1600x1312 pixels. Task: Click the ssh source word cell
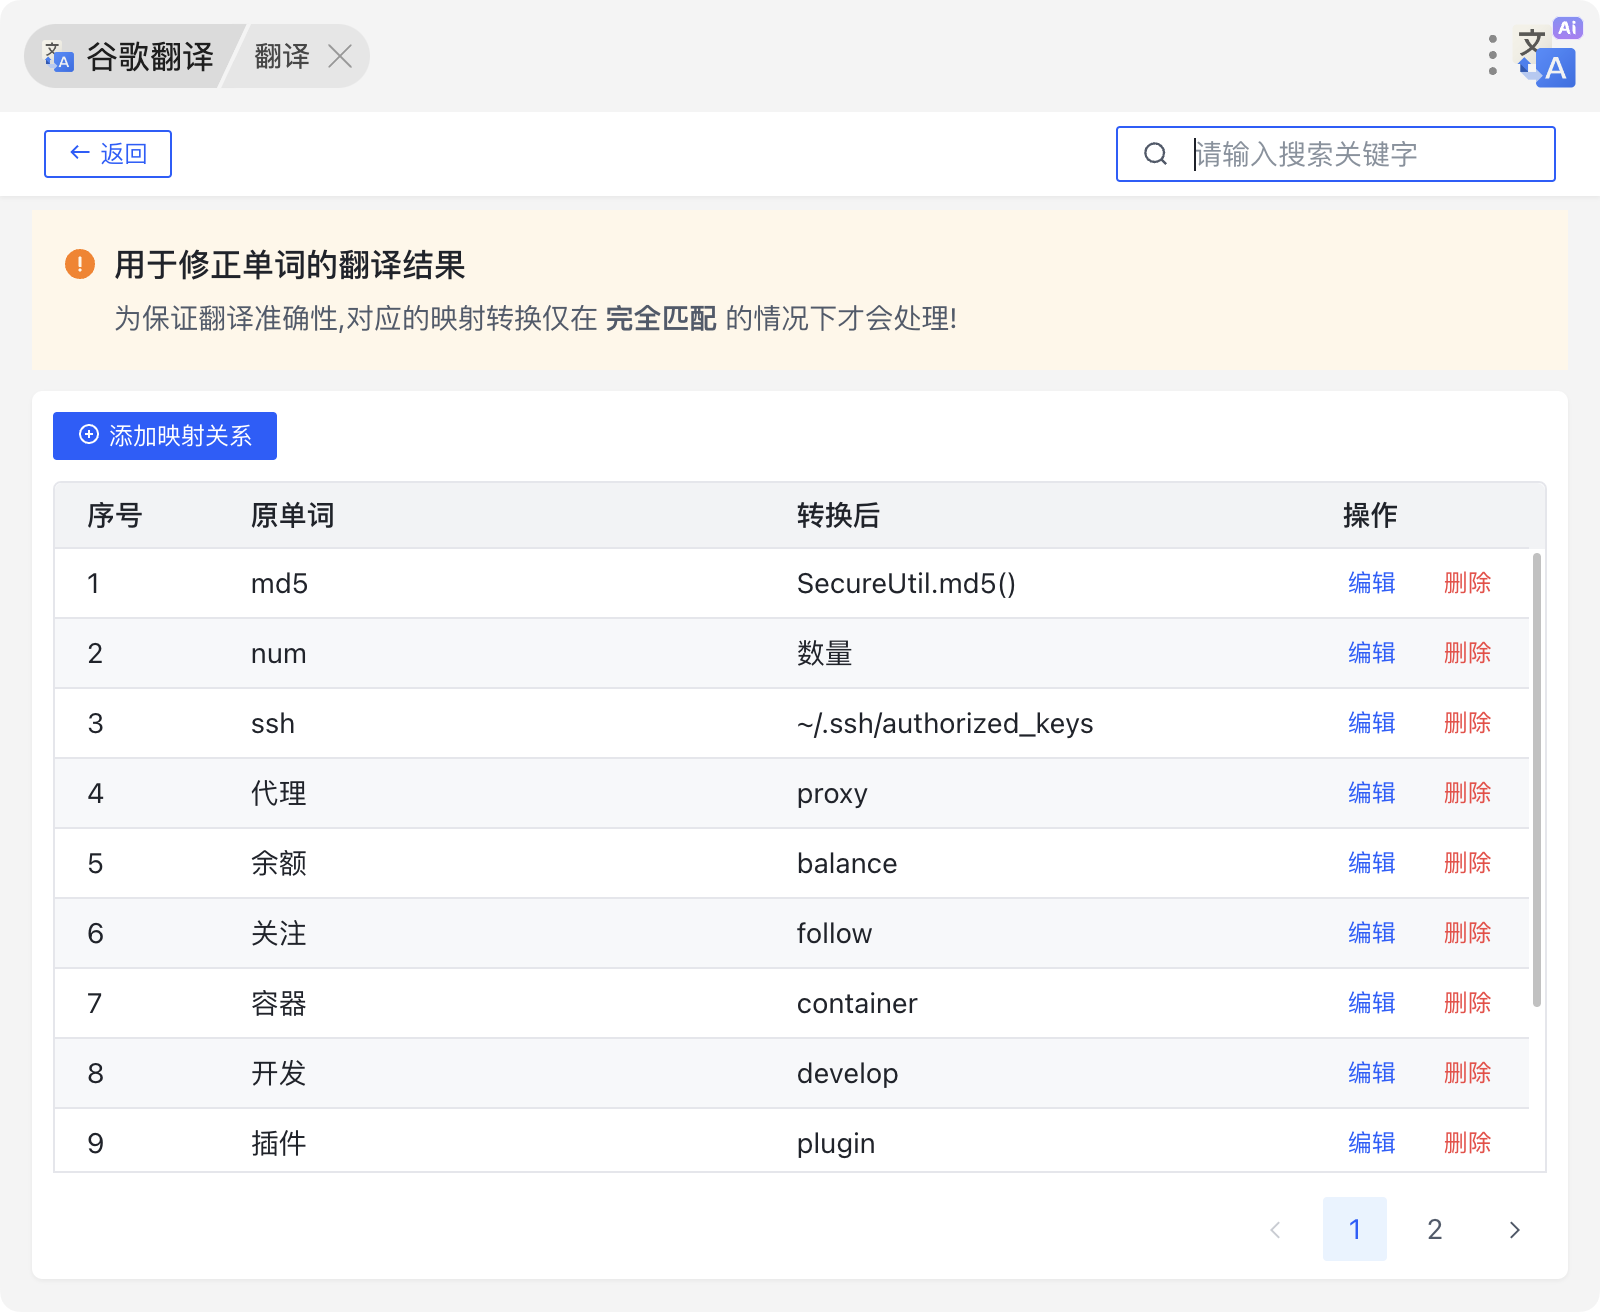(x=273, y=723)
